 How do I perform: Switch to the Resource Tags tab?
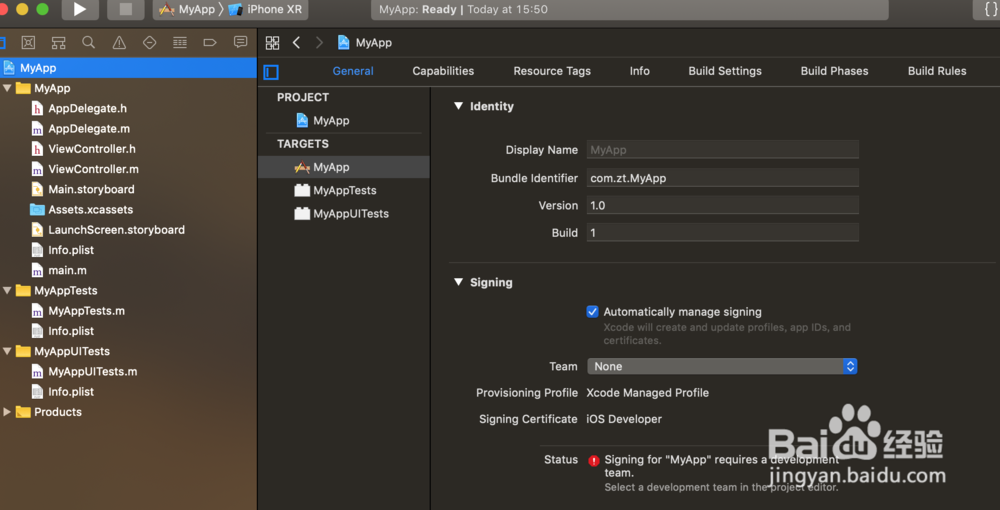552,71
